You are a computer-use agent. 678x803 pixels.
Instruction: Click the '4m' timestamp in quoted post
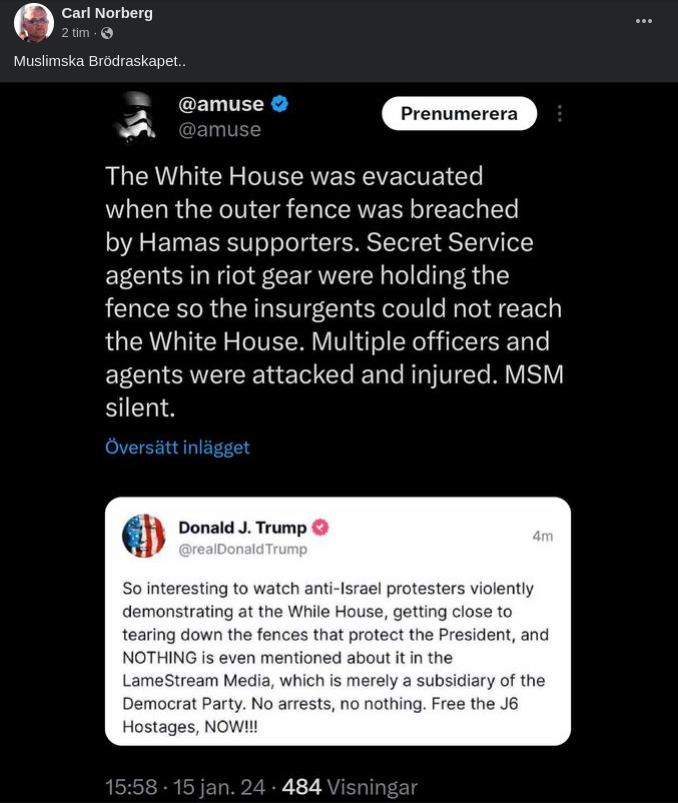(x=542, y=536)
